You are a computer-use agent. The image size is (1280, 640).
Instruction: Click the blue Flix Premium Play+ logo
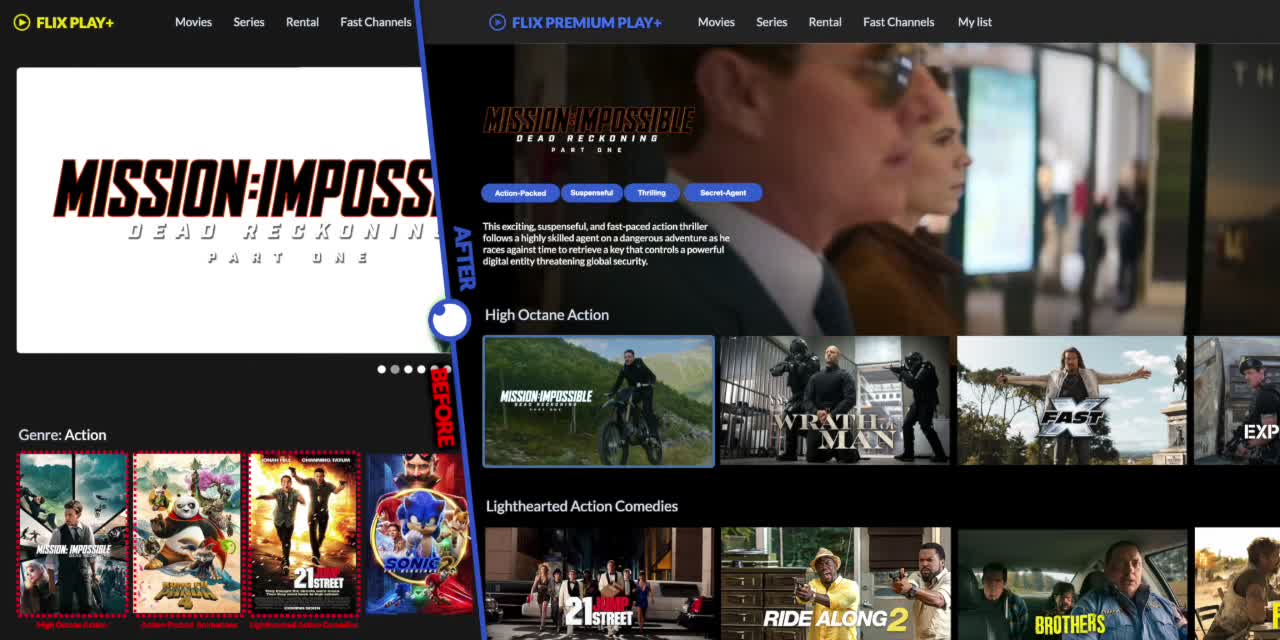pos(575,22)
